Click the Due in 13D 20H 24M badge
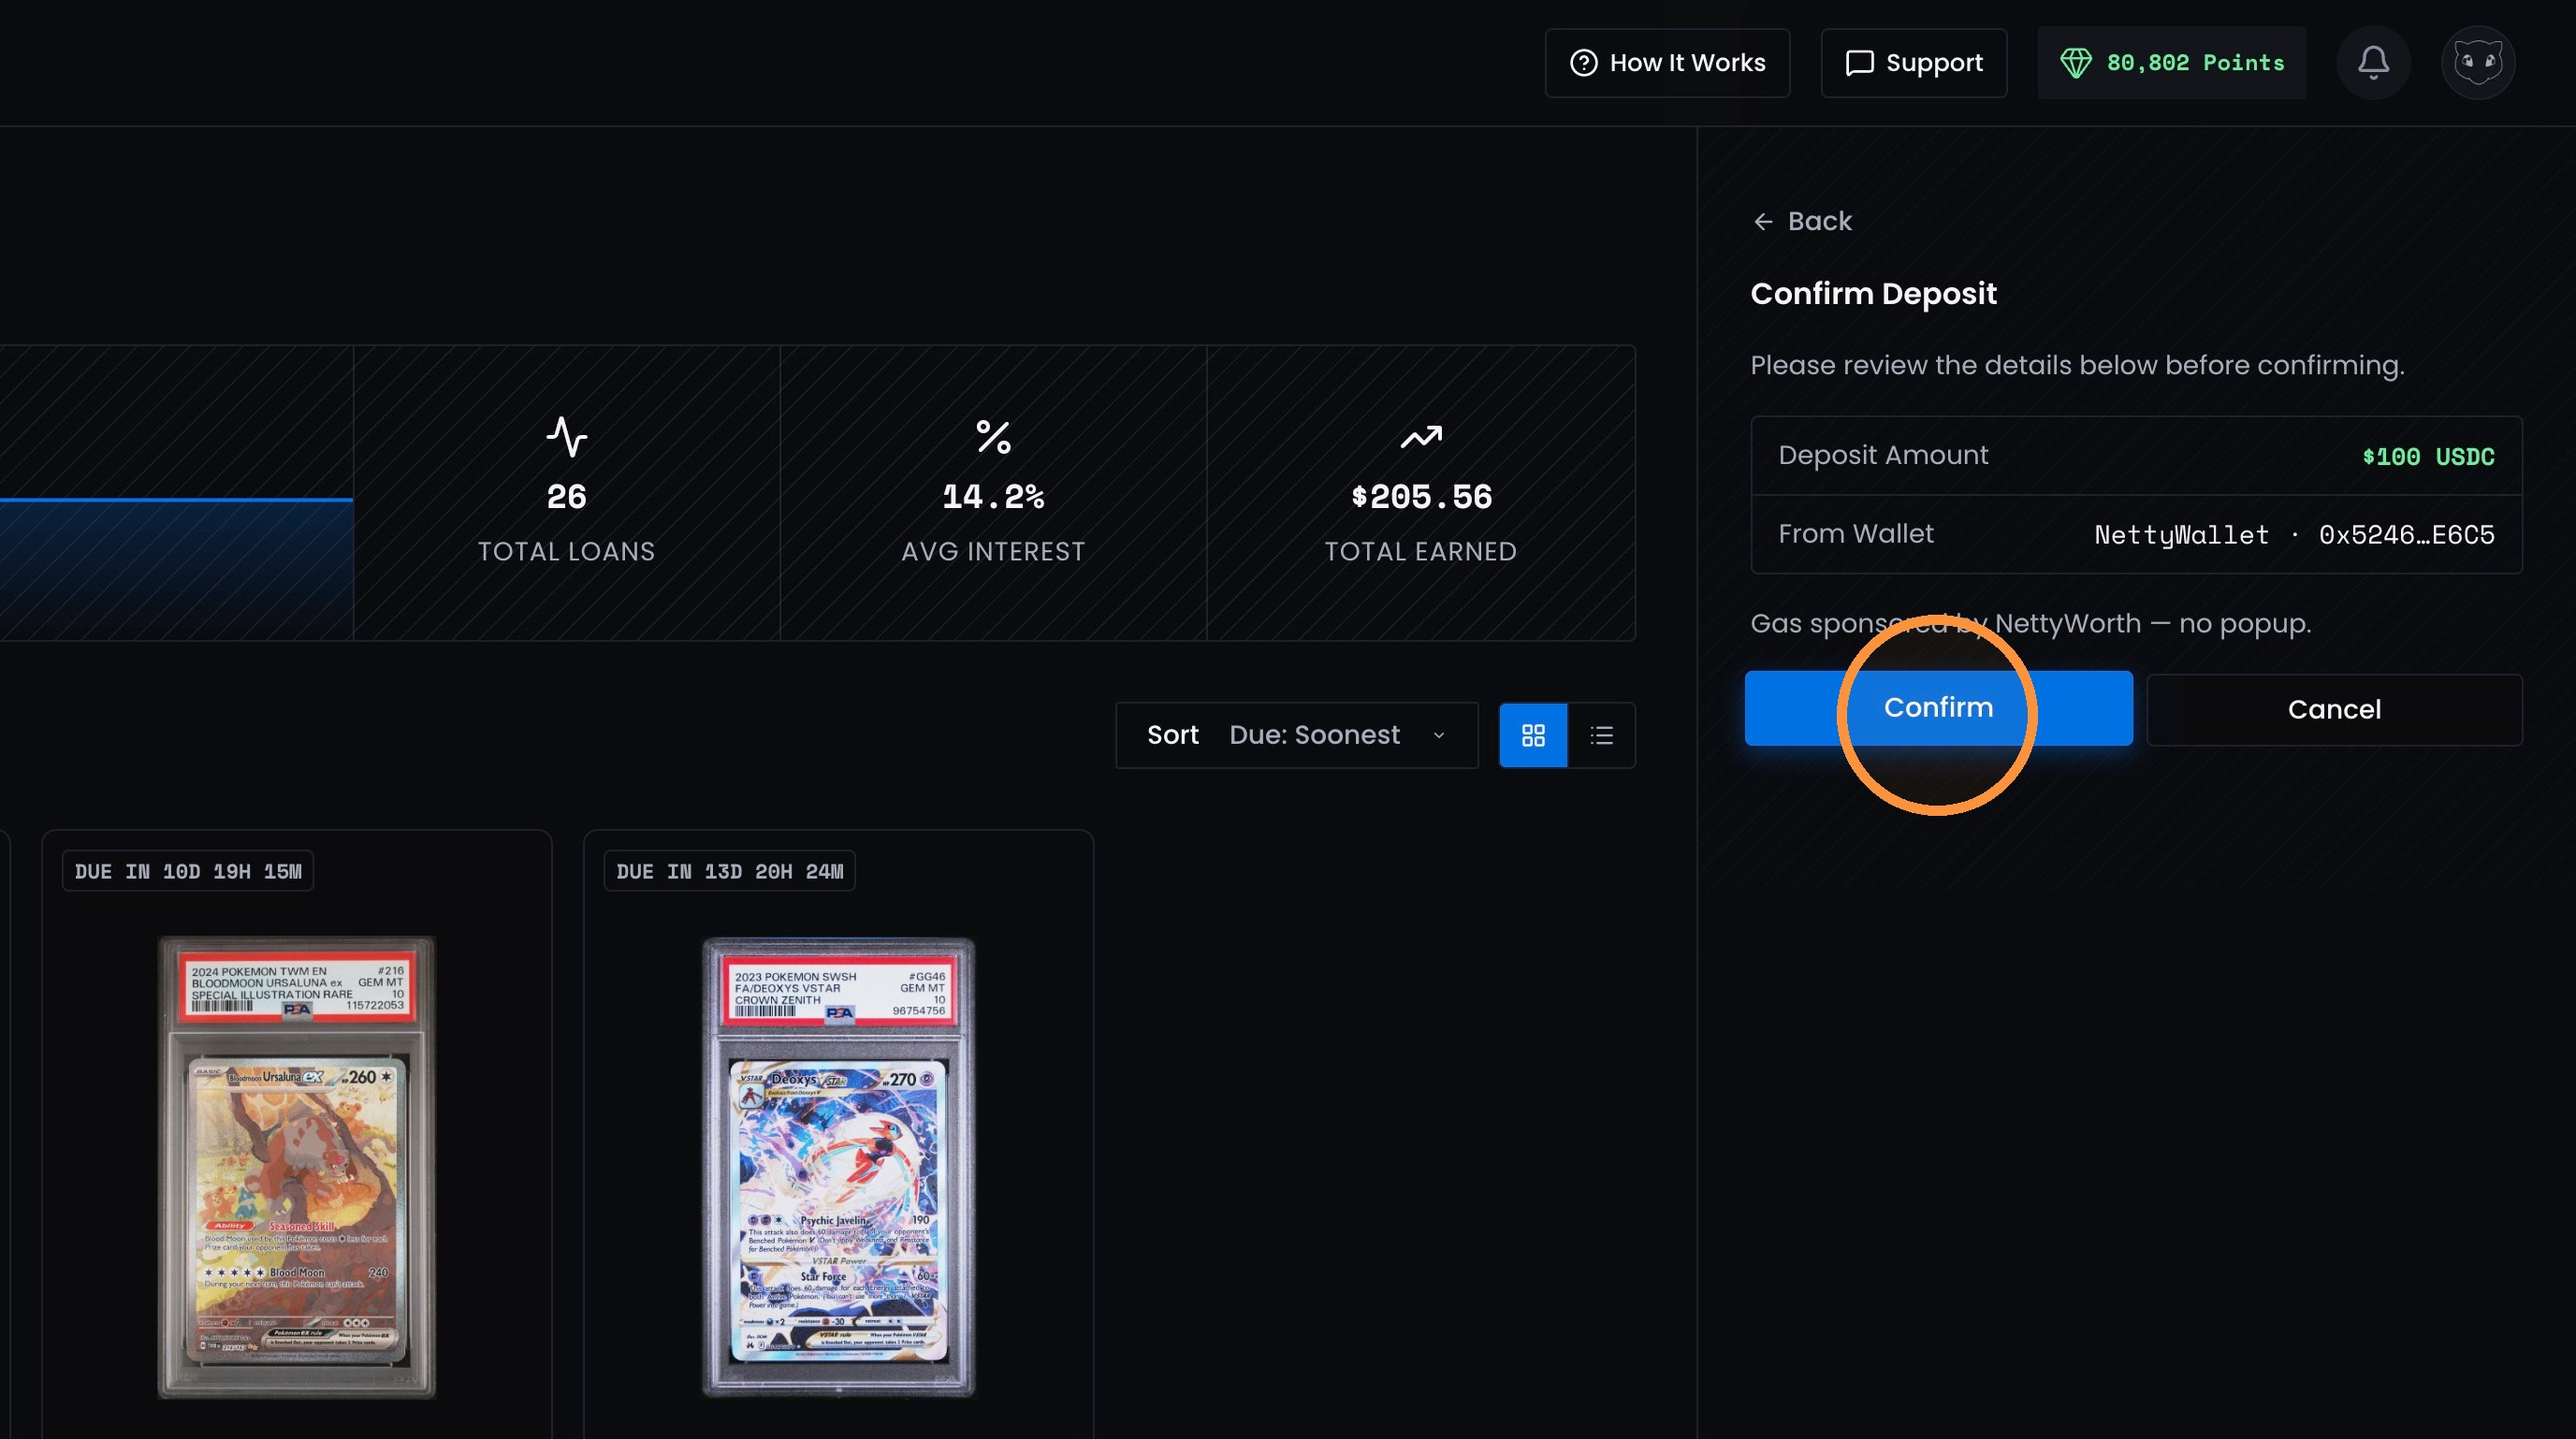The height and width of the screenshot is (1439, 2576). [x=729, y=871]
